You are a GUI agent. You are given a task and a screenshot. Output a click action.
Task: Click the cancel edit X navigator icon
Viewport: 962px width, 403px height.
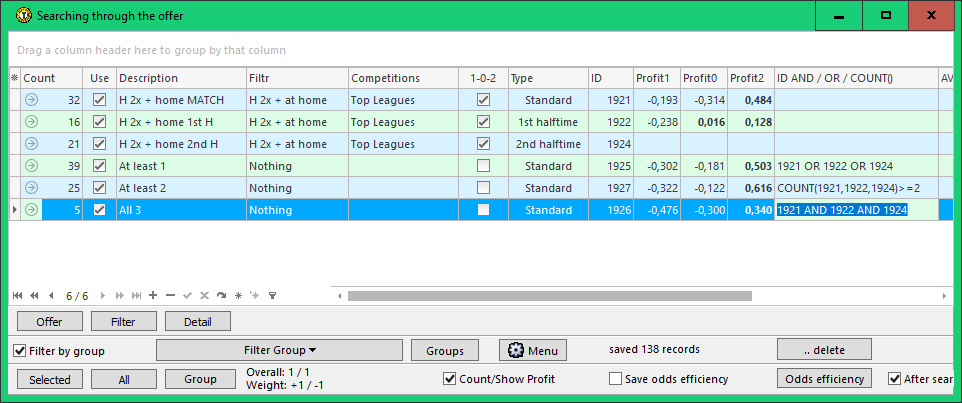tap(204, 296)
